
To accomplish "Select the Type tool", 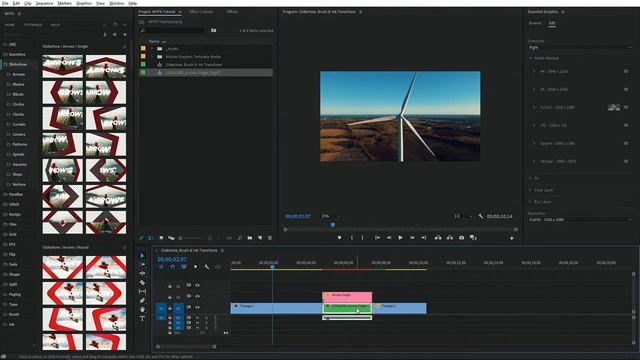I will point(142,318).
